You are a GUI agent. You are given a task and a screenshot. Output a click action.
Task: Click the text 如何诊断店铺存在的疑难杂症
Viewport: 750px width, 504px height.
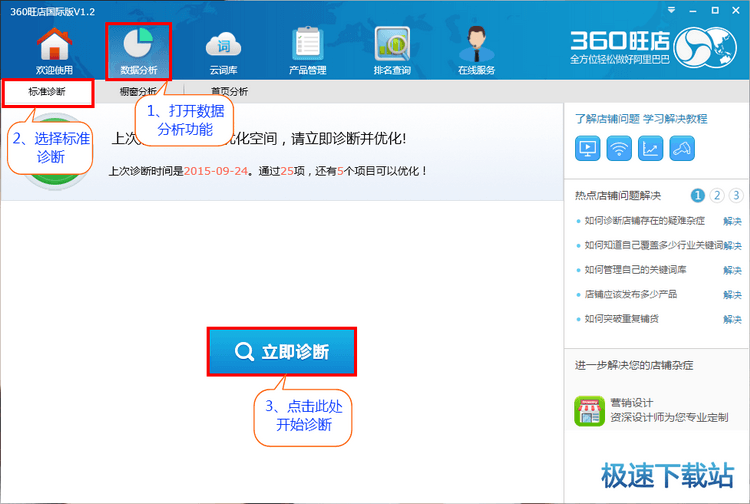pos(644,220)
